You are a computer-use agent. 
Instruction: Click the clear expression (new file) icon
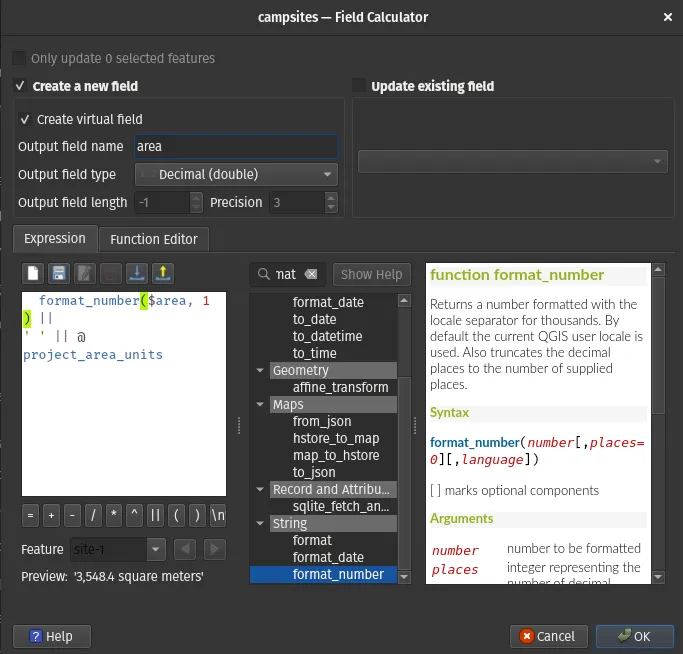[33, 274]
